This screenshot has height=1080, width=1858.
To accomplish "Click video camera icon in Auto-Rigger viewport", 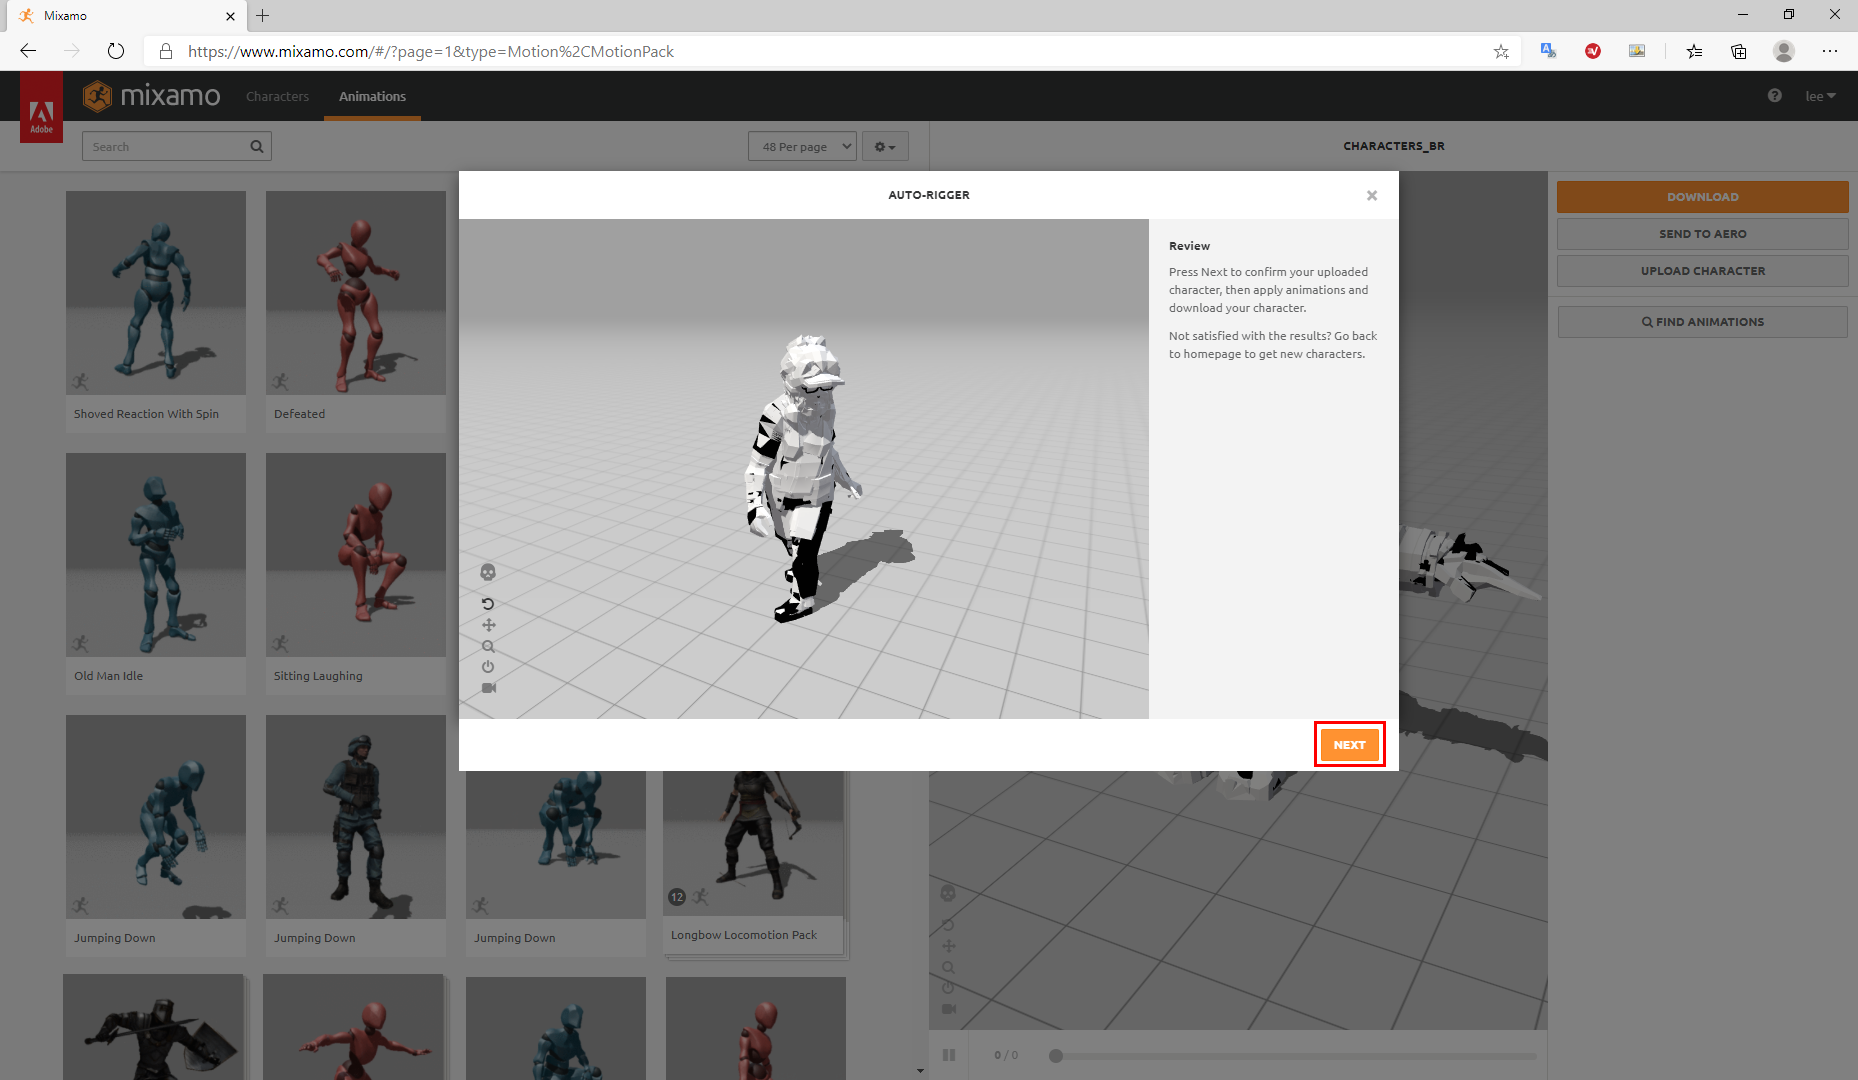I will click(488, 688).
